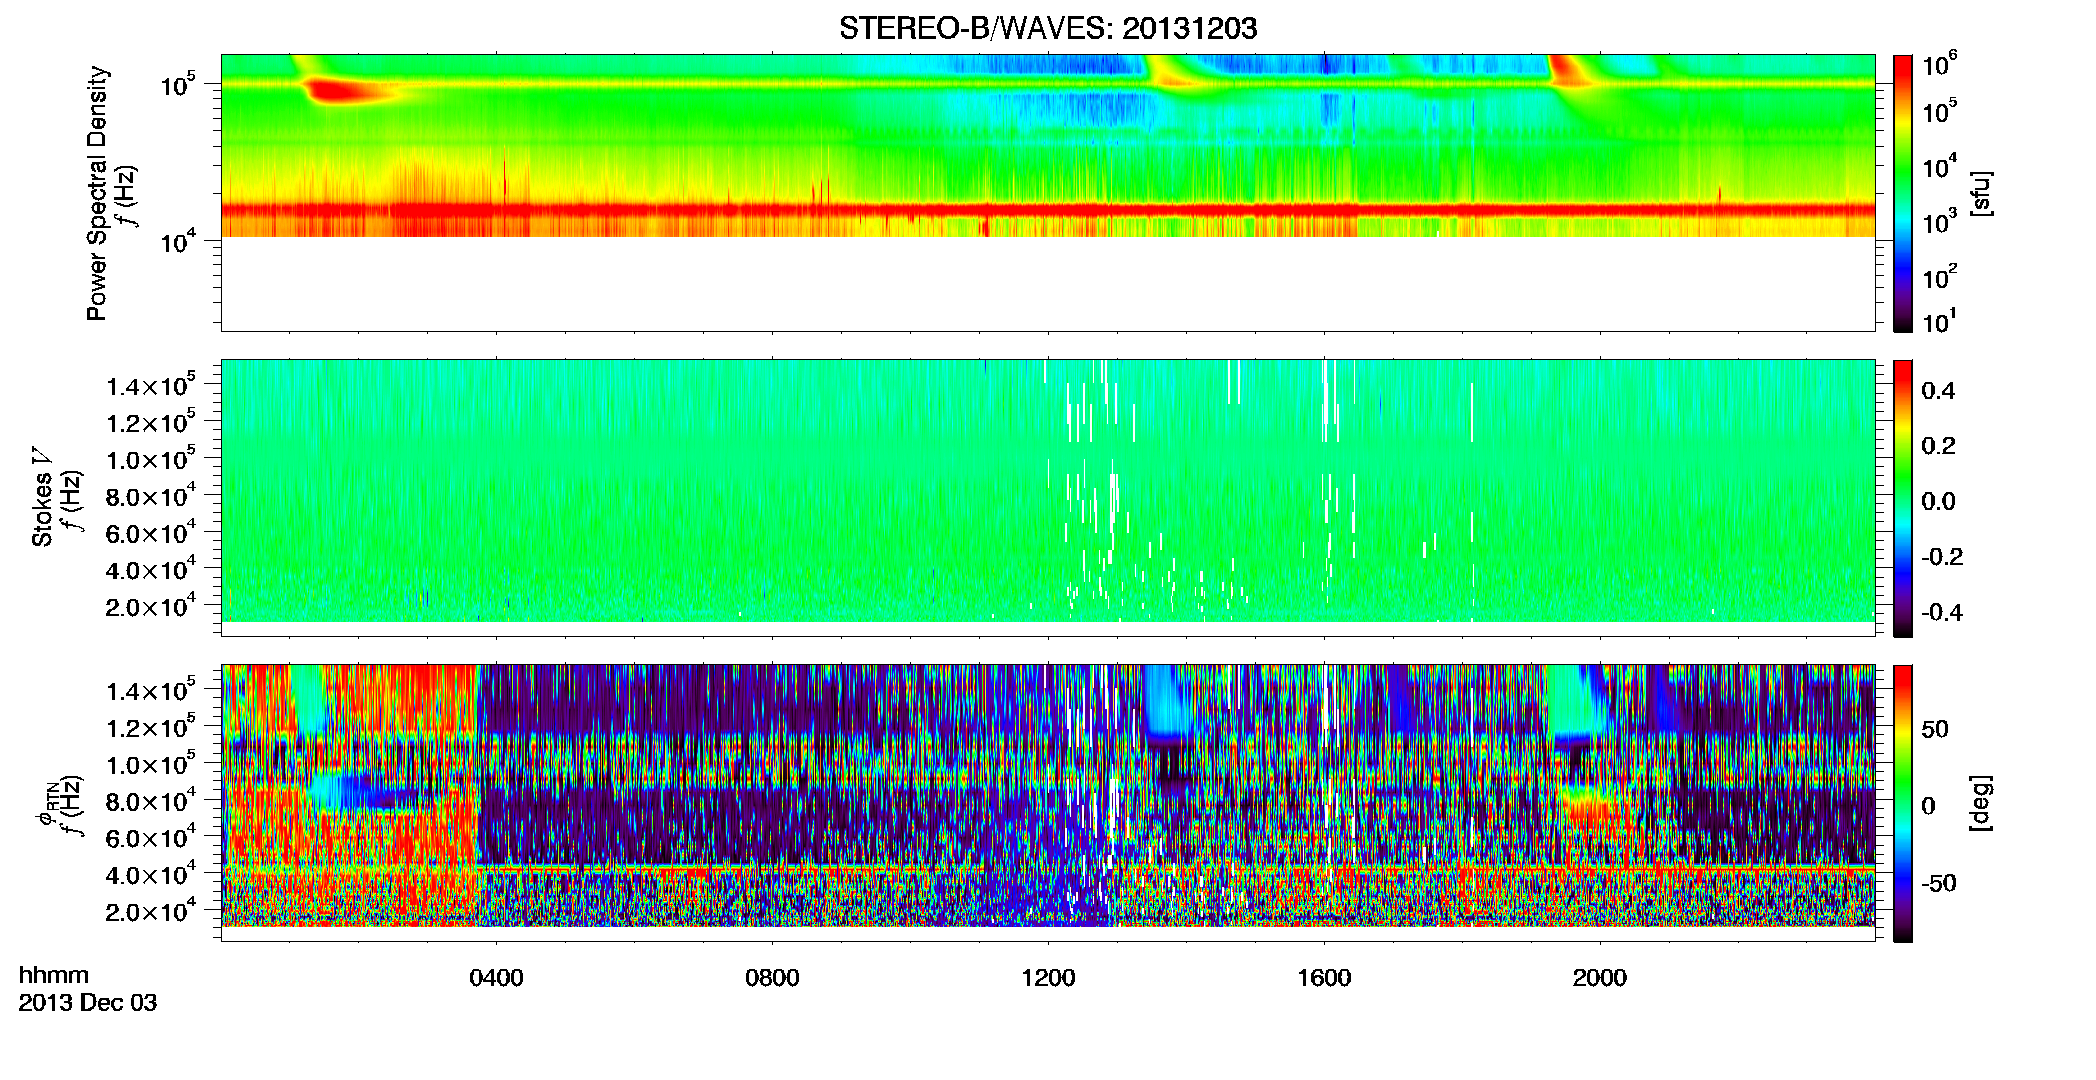The width and height of the screenshot is (2096, 1080).
Task: Click the 1600 time tick label
Action: coord(1324,977)
